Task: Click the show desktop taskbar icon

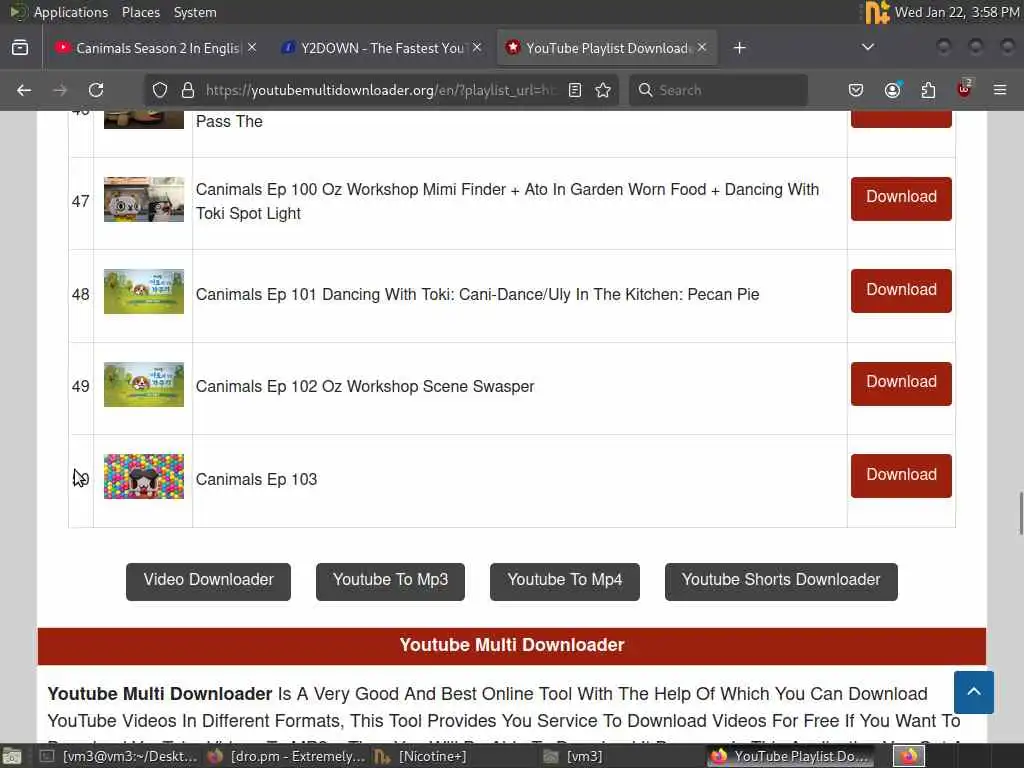Action: tap(12, 756)
